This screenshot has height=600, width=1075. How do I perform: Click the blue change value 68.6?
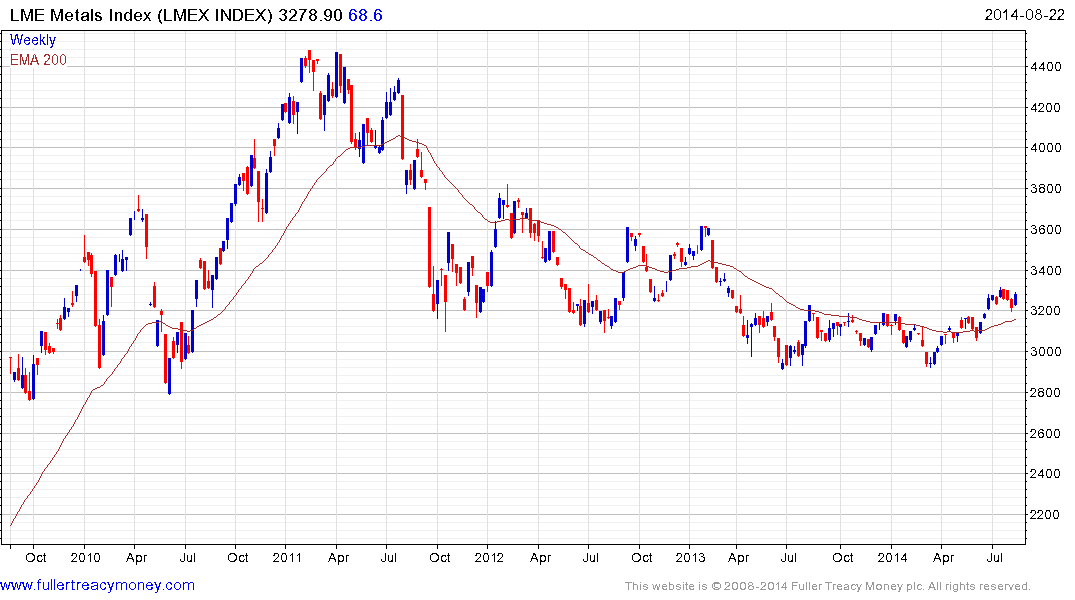click(x=365, y=15)
